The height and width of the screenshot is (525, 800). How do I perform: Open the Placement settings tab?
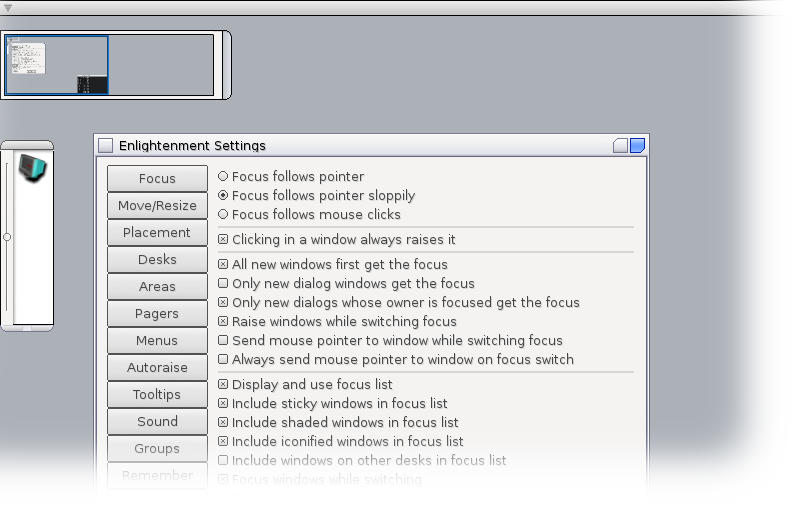157,233
